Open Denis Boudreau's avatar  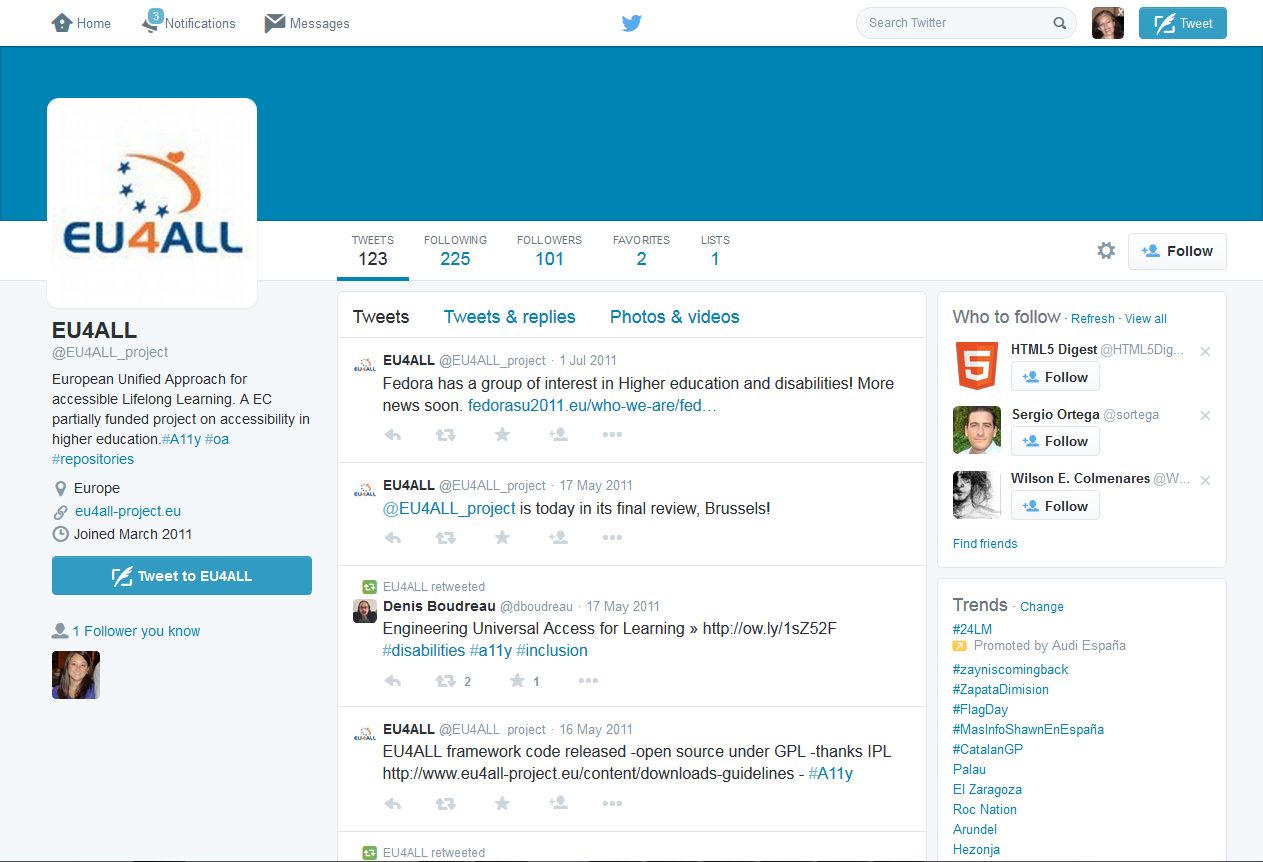pyautogui.click(x=365, y=610)
